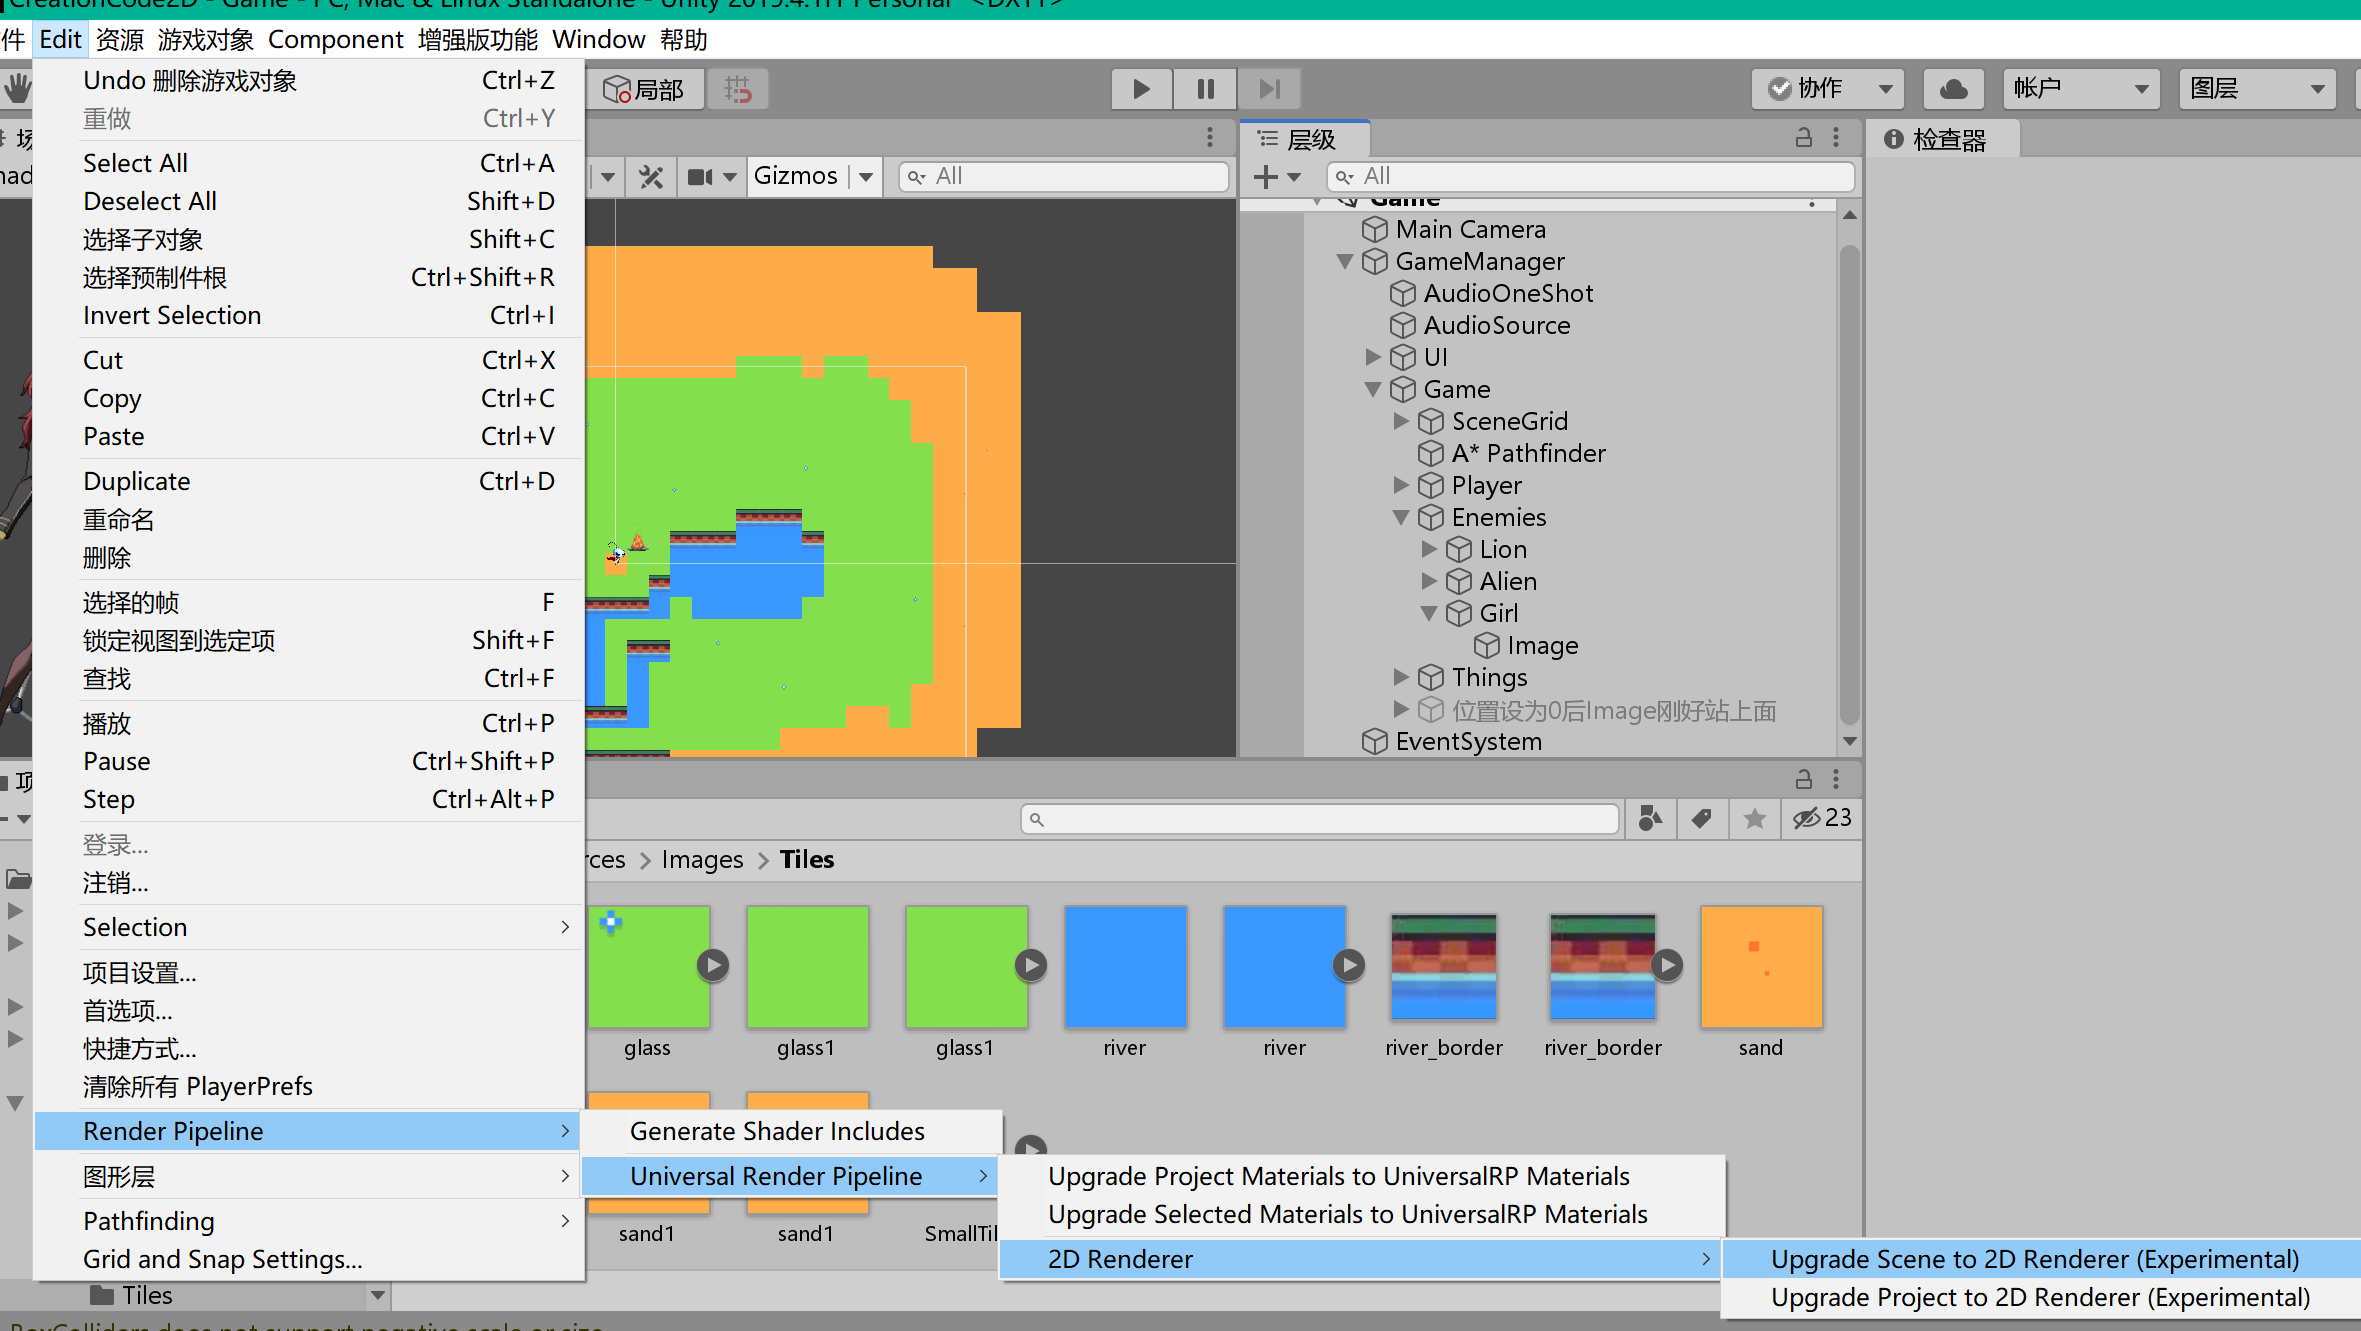Click the label filter icon in Project window

1701,818
